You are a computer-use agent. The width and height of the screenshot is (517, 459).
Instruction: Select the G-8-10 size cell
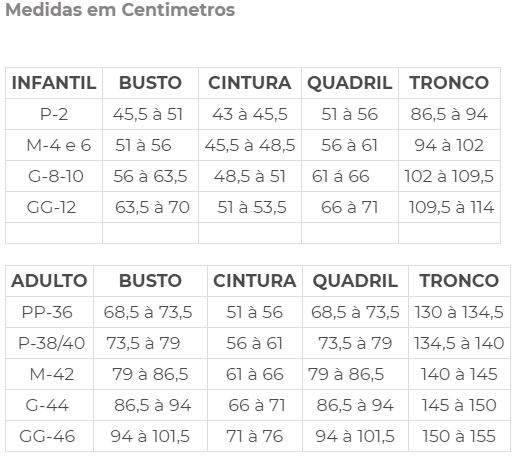coord(56,176)
